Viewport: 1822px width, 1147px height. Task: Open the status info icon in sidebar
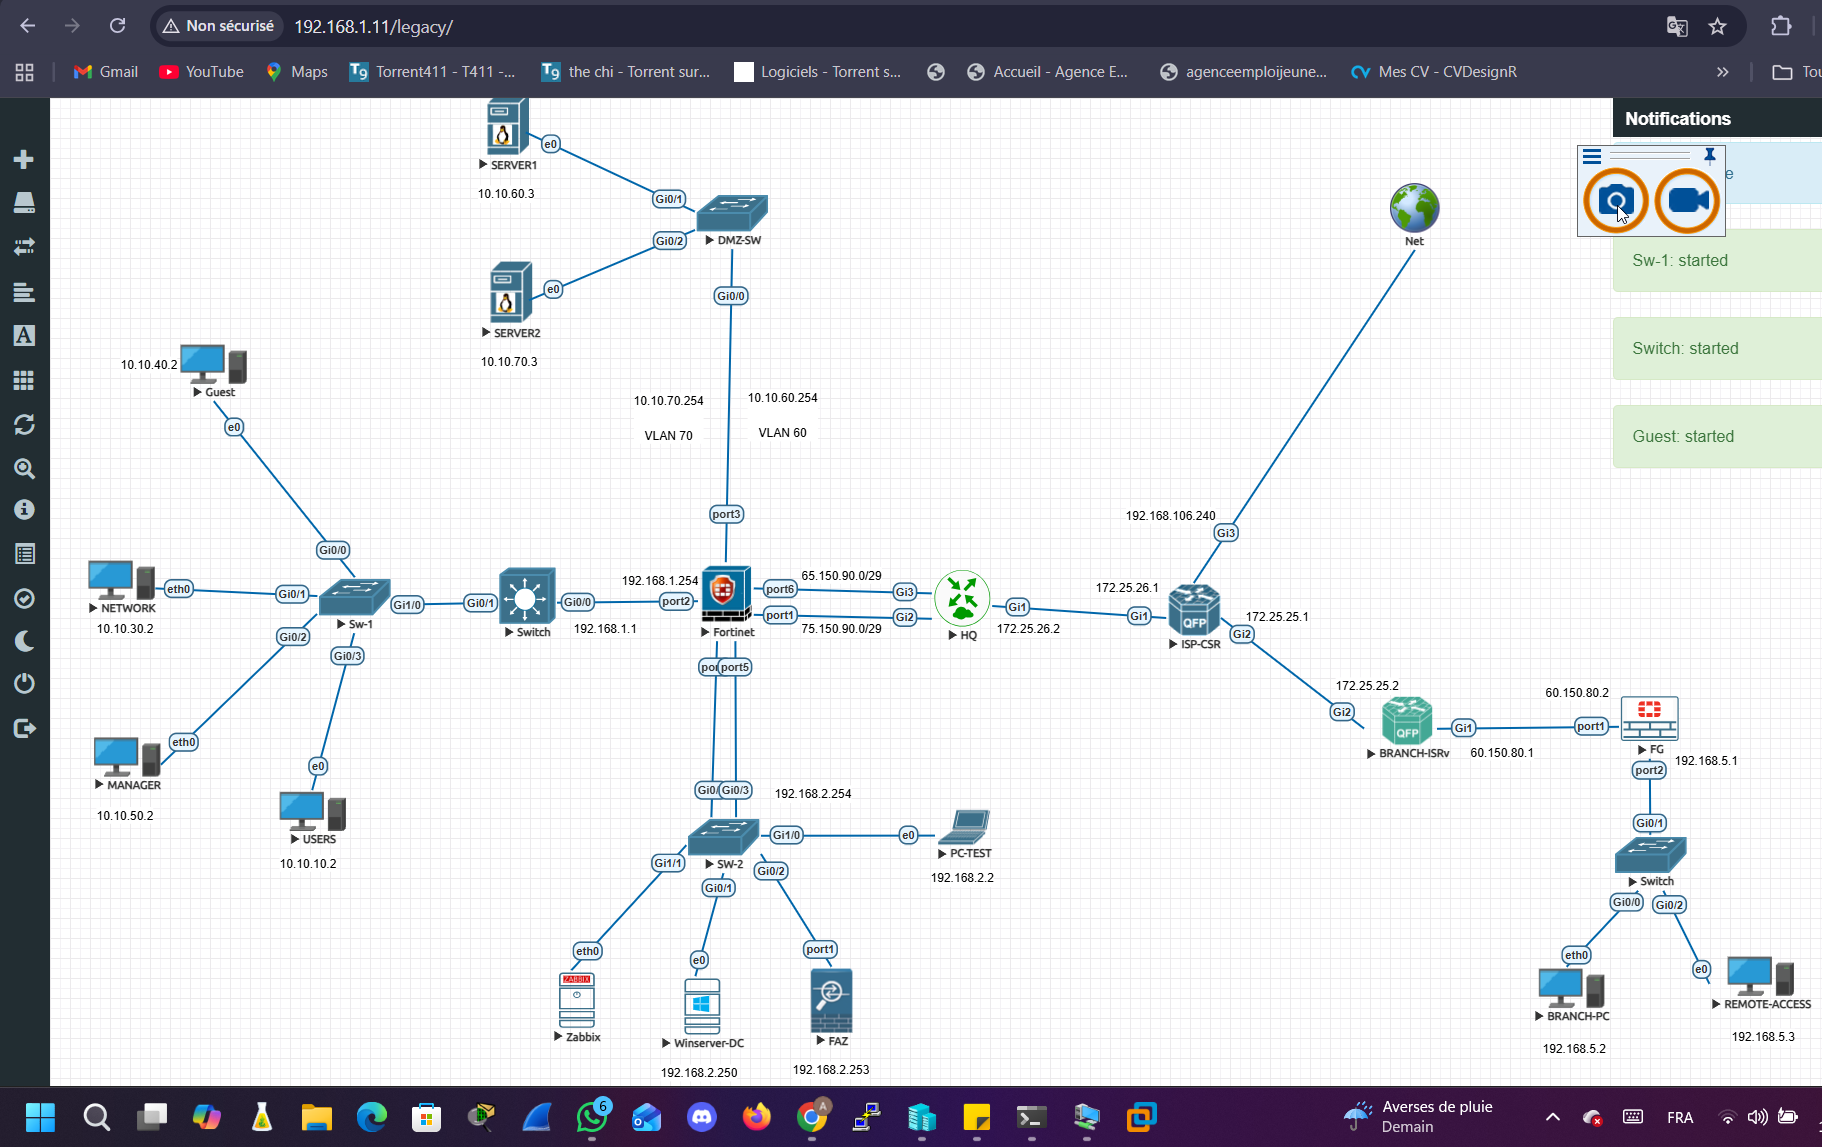(24, 510)
